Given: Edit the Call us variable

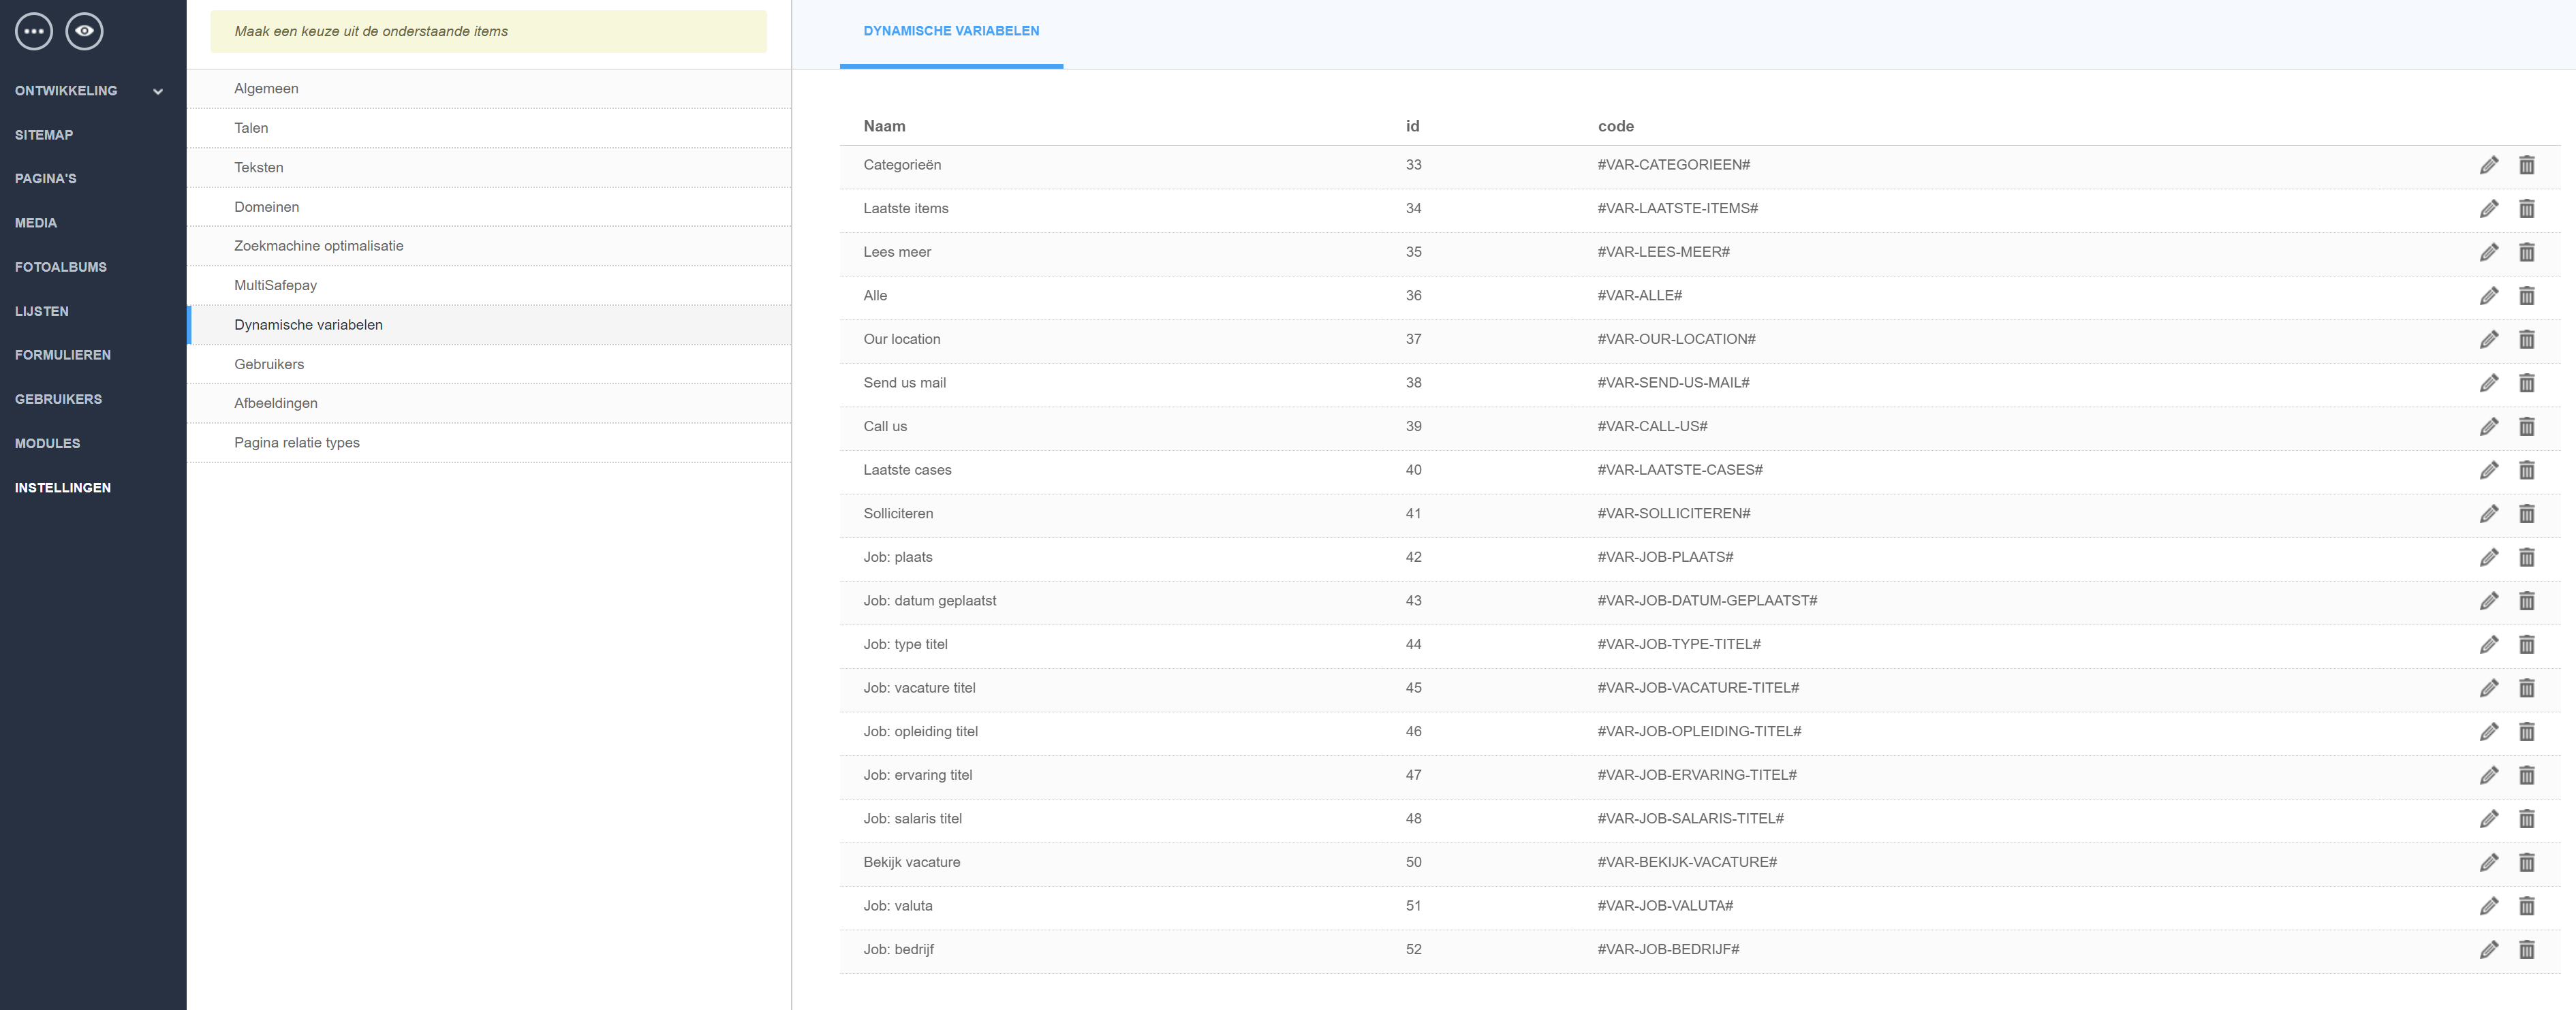Looking at the screenshot, I should pyautogui.click(x=2489, y=427).
